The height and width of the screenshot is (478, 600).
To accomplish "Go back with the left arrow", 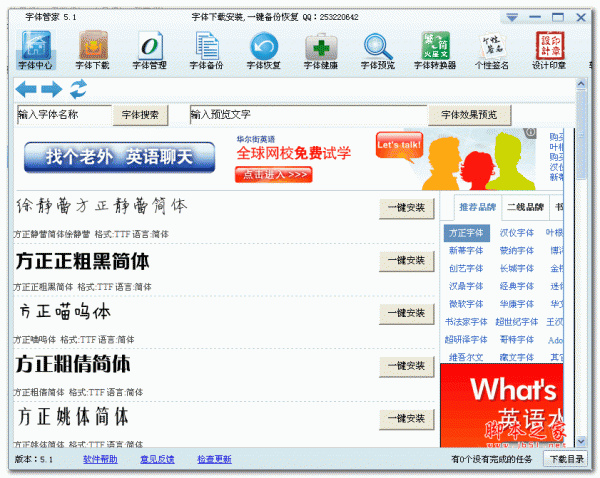I will (x=26, y=89).
